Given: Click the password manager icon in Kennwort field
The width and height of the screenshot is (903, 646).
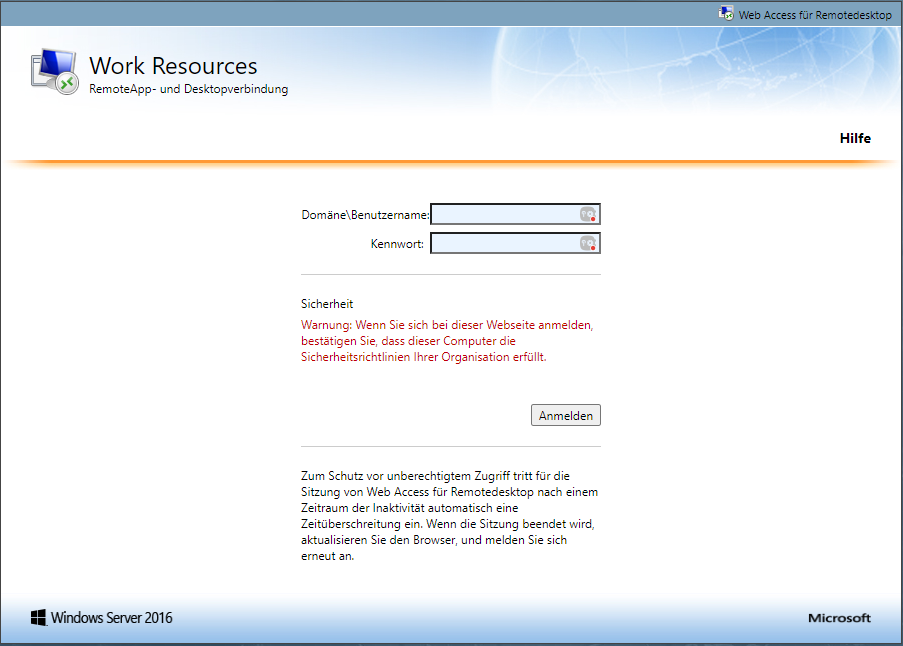Looking at the screenshot, I should (588, 244).
